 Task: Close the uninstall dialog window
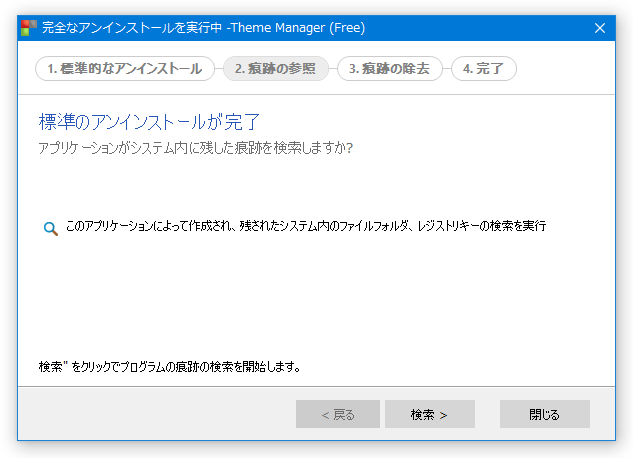pos(600,28)
